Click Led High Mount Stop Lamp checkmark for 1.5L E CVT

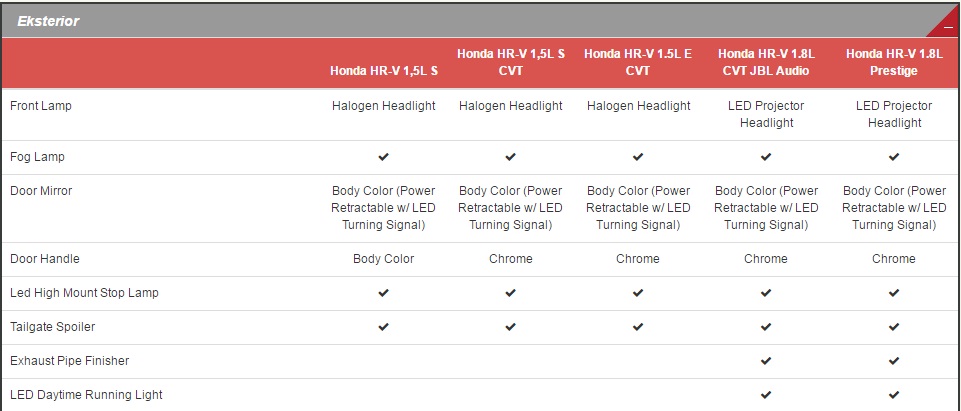click(x=638, y=293)
